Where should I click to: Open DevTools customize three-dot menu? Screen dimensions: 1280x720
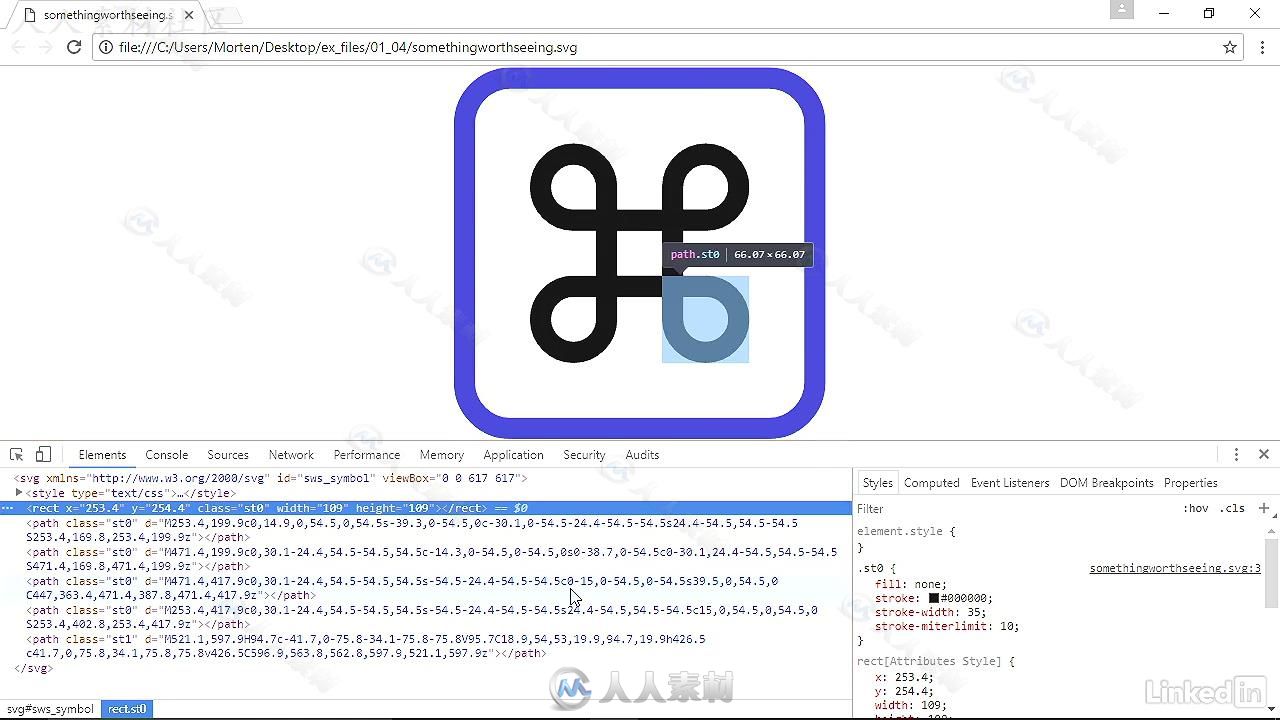pos(1236,454)
